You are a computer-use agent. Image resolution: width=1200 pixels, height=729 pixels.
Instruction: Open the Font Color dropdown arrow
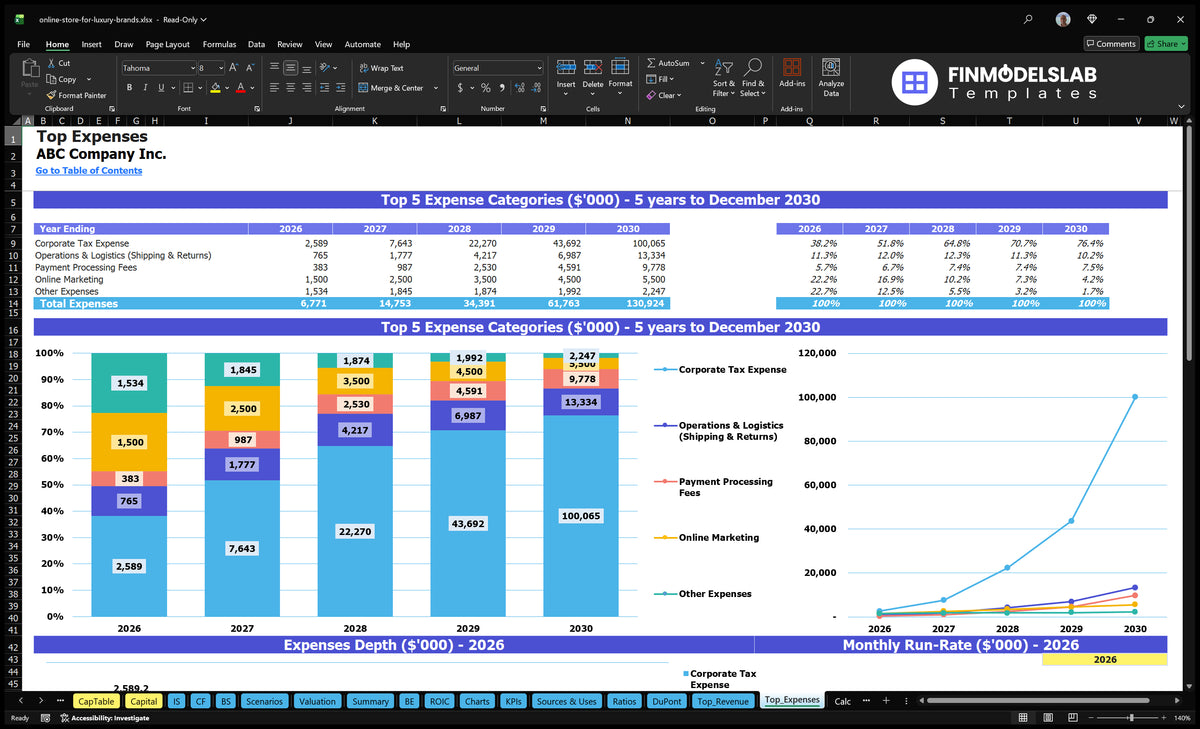[251, 88]
